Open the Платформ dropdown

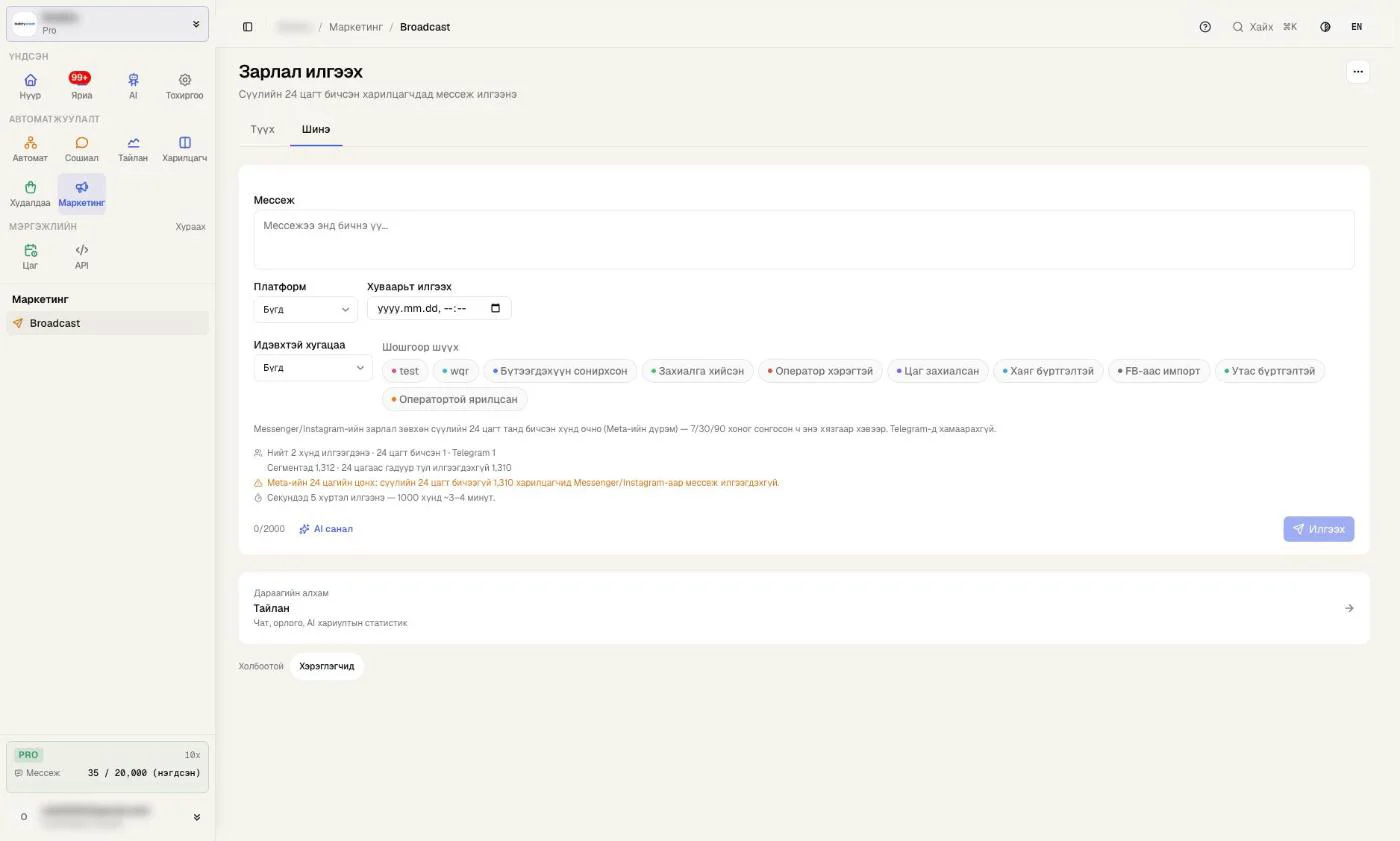click(x=306, y=309)
